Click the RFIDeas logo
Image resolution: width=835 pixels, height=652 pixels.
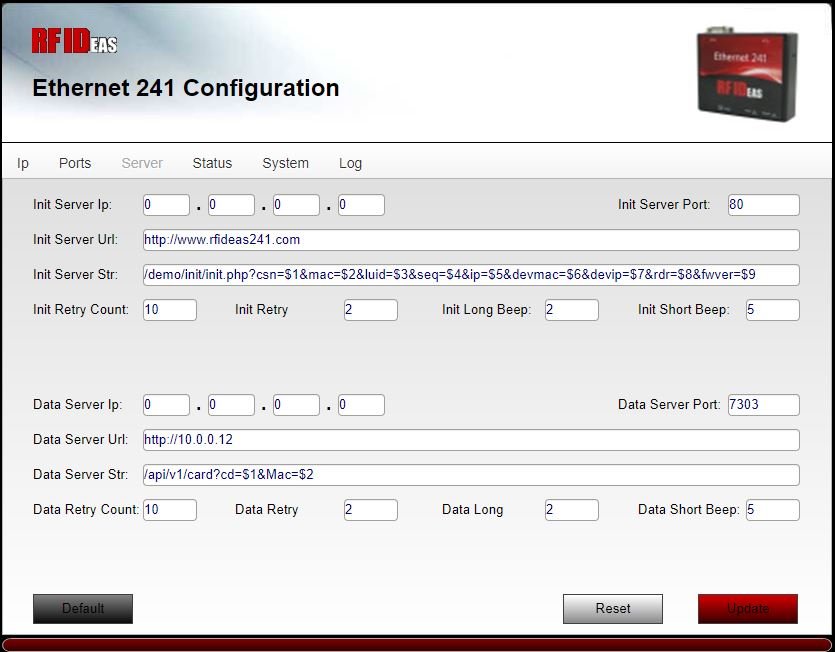(x=75, y=40)
